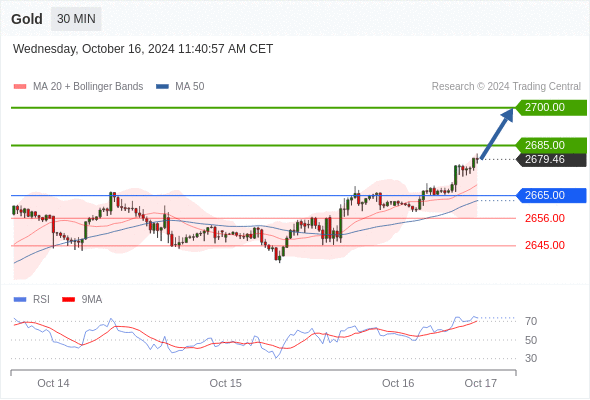Click the Oct 15 date axis label

click(x=225, y=383)
